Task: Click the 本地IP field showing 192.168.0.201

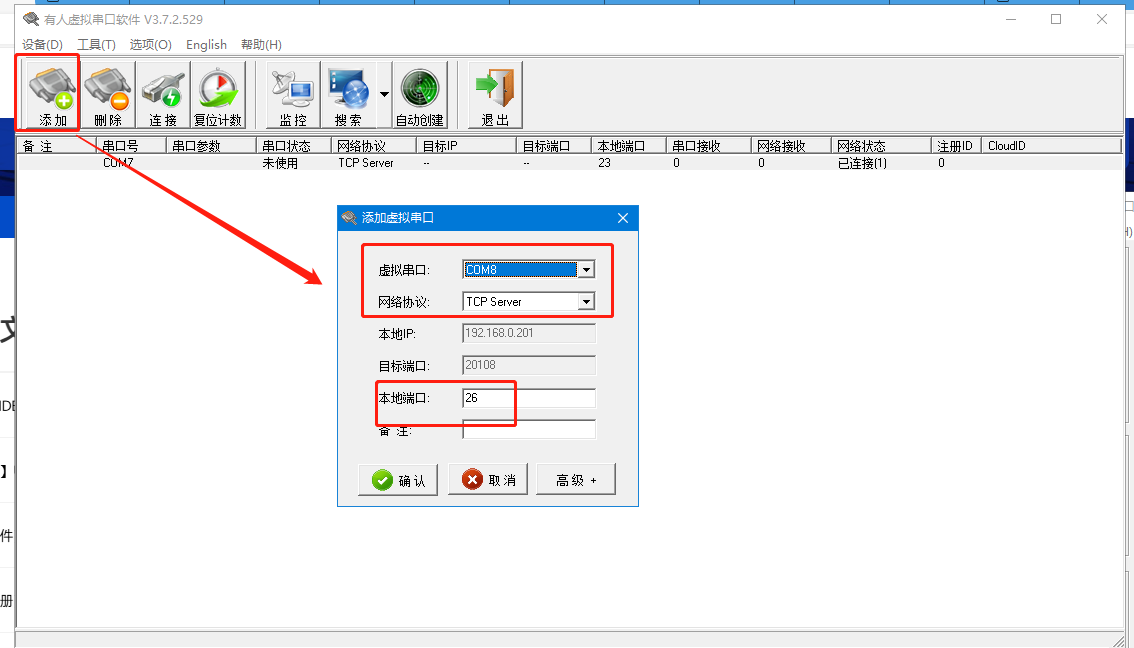Action: click(x=529, y=333)
